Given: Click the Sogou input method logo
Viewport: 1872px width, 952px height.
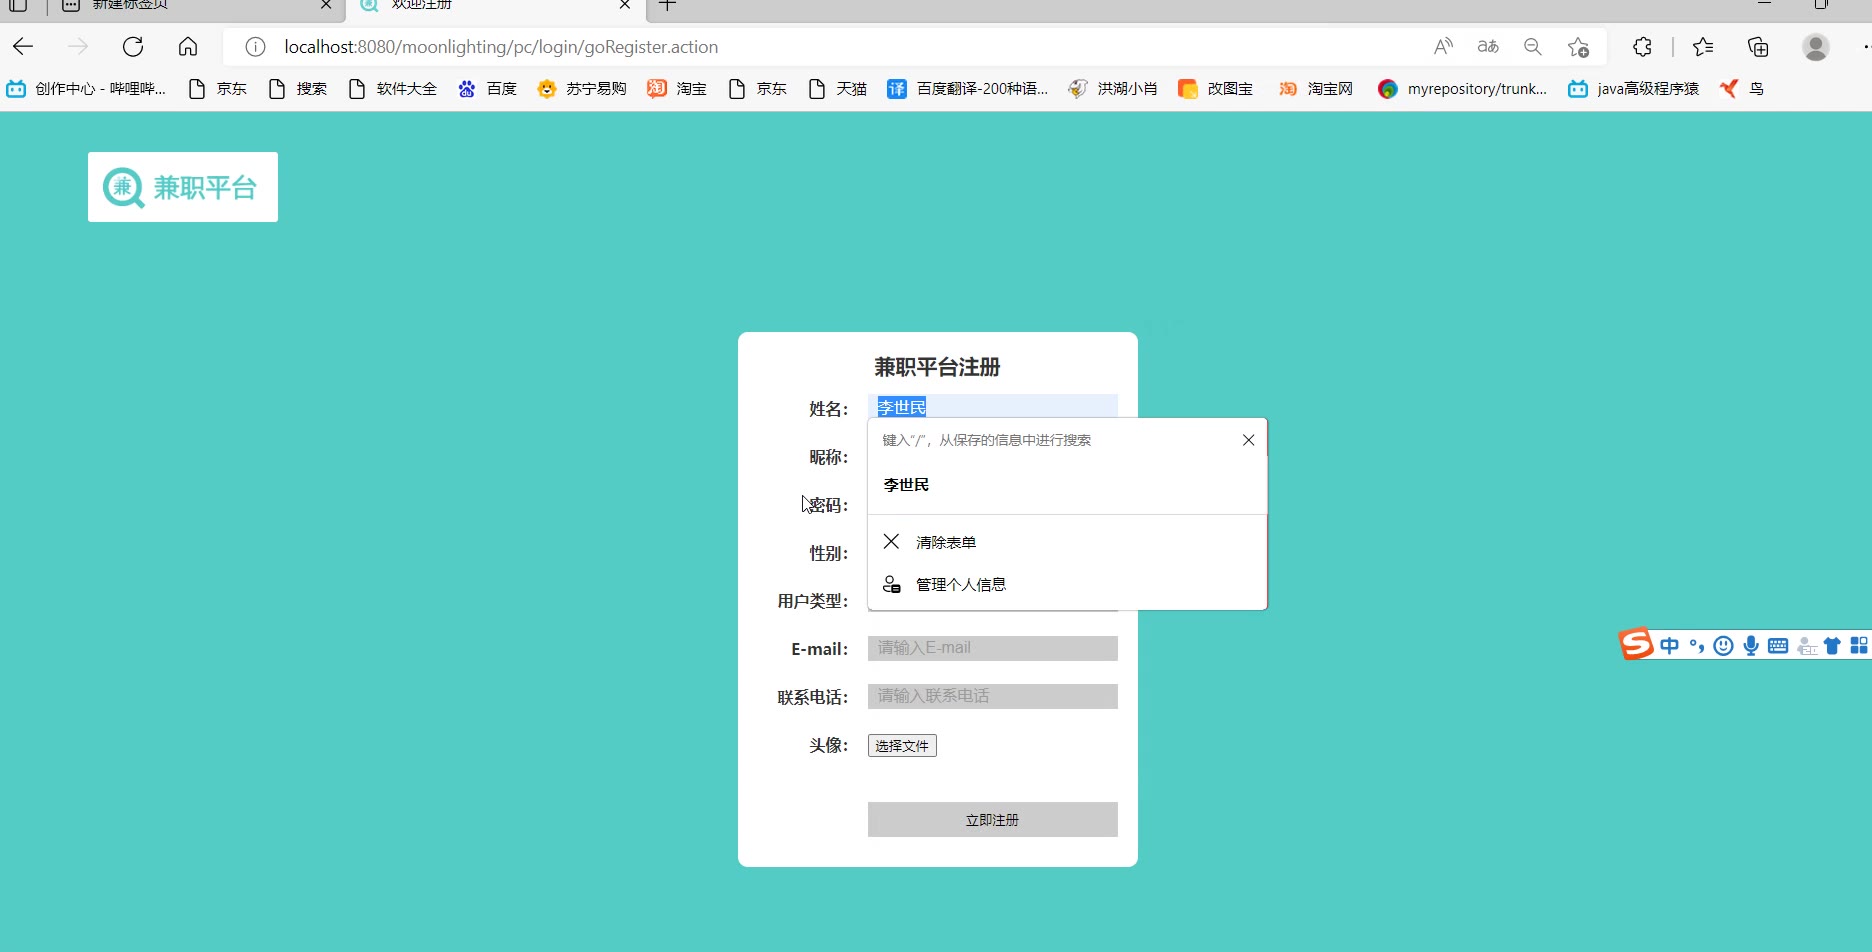Looking at the screenshot, I should (1636, 645).
